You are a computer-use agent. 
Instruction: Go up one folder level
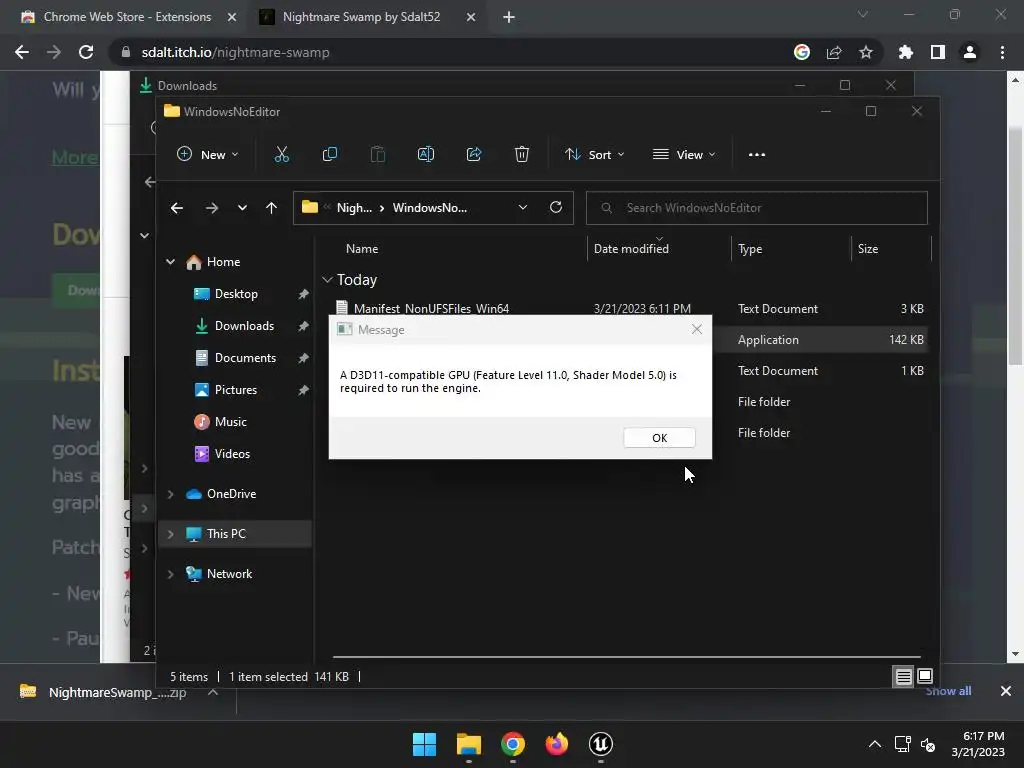(x=271, y=208)
